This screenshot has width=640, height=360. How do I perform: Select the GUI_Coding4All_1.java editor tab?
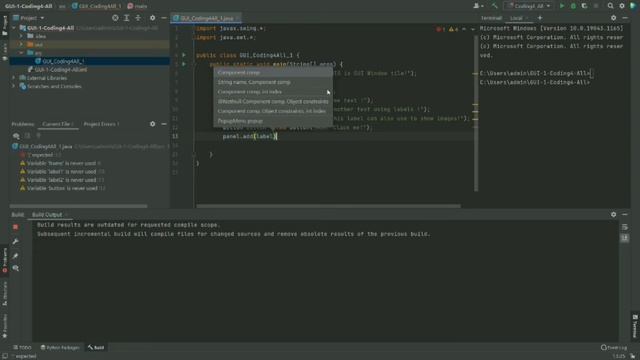point(207,18)
